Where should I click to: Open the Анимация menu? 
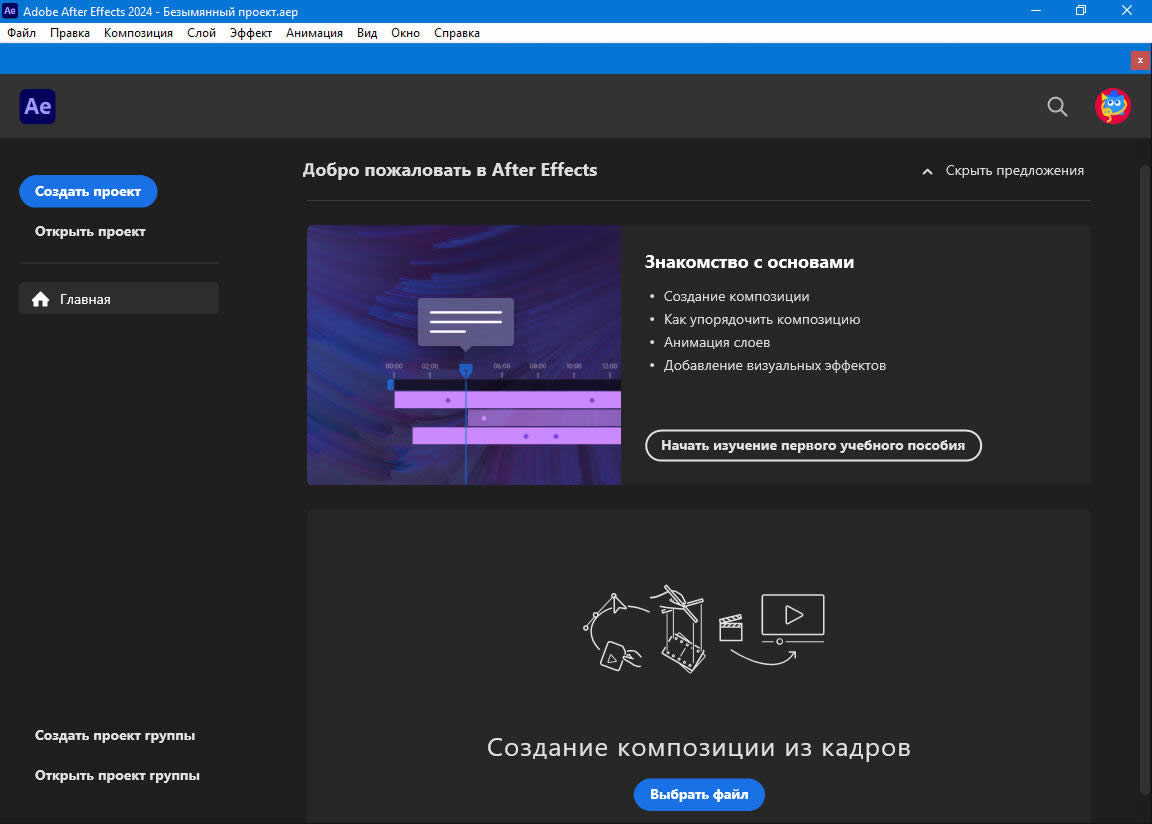(x=314, y=33)
